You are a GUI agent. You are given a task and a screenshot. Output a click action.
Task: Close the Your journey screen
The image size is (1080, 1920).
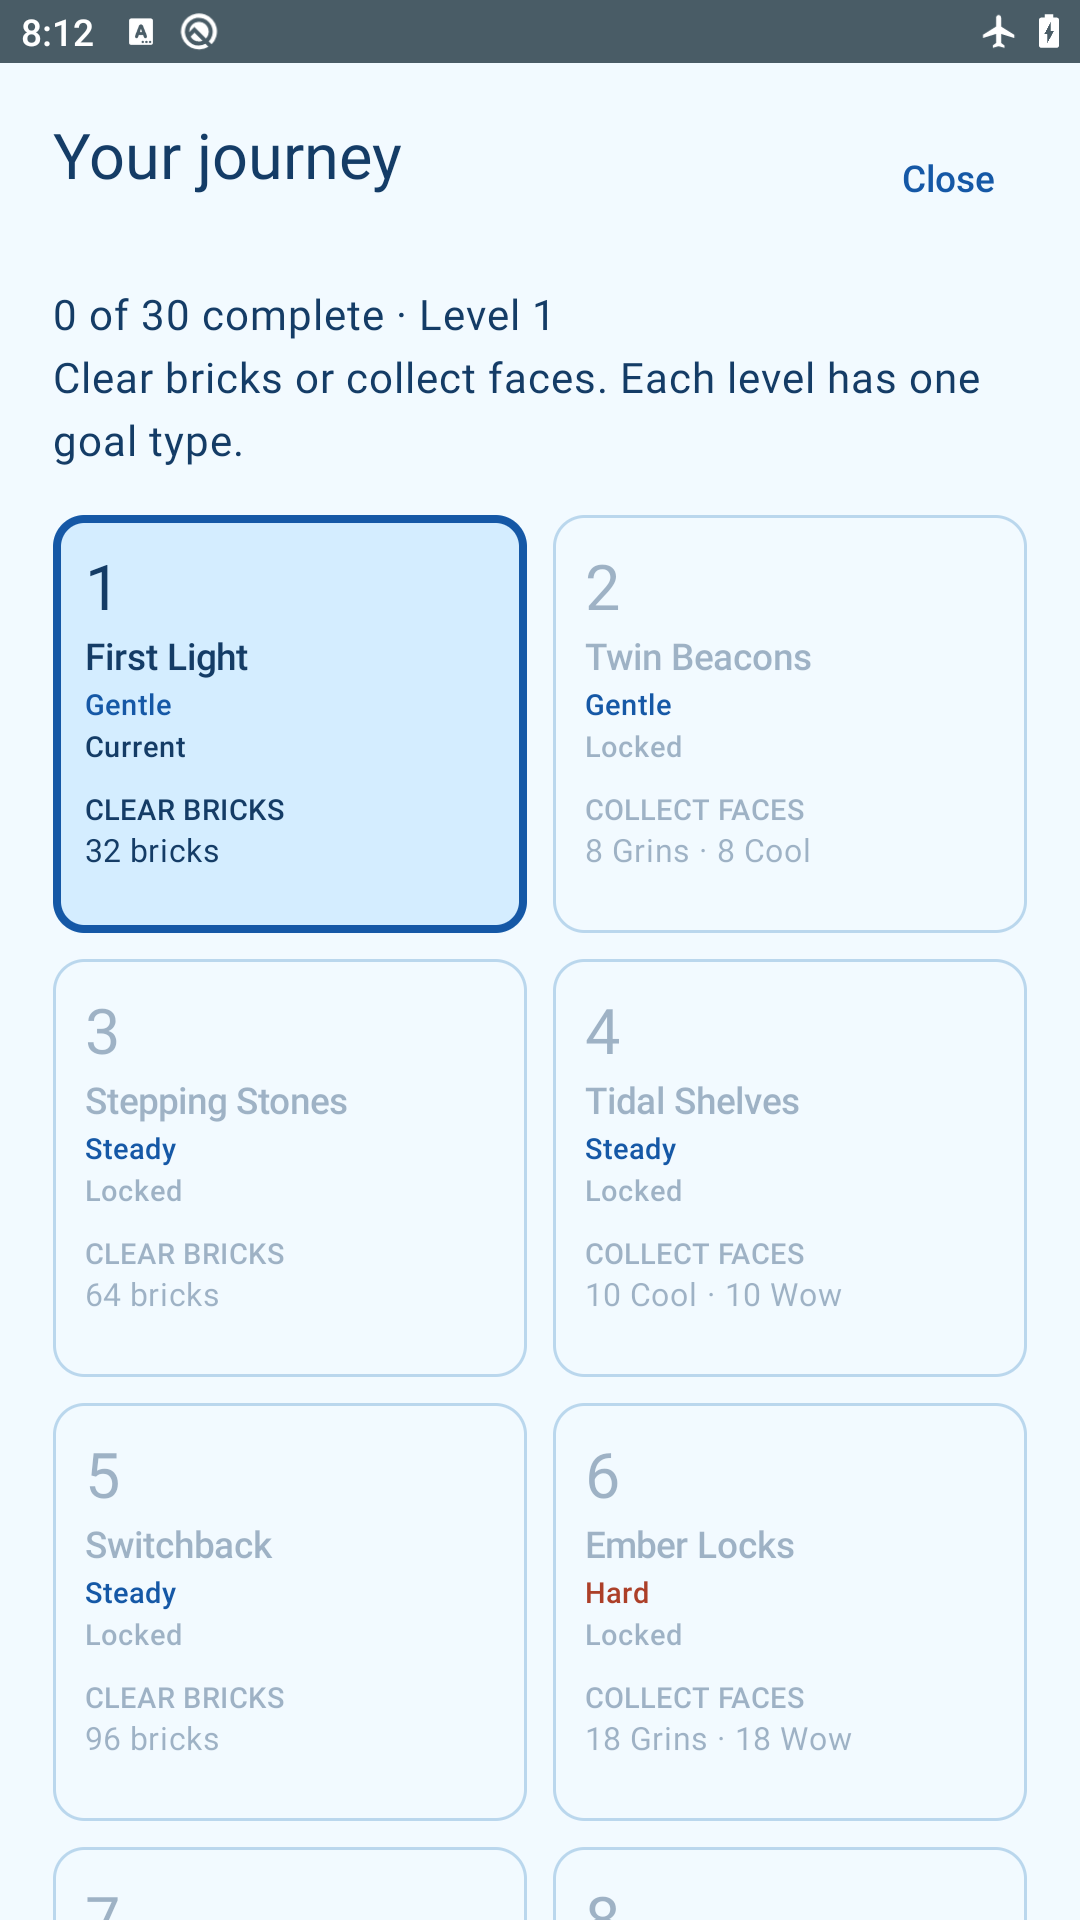(x=948, y=180)
